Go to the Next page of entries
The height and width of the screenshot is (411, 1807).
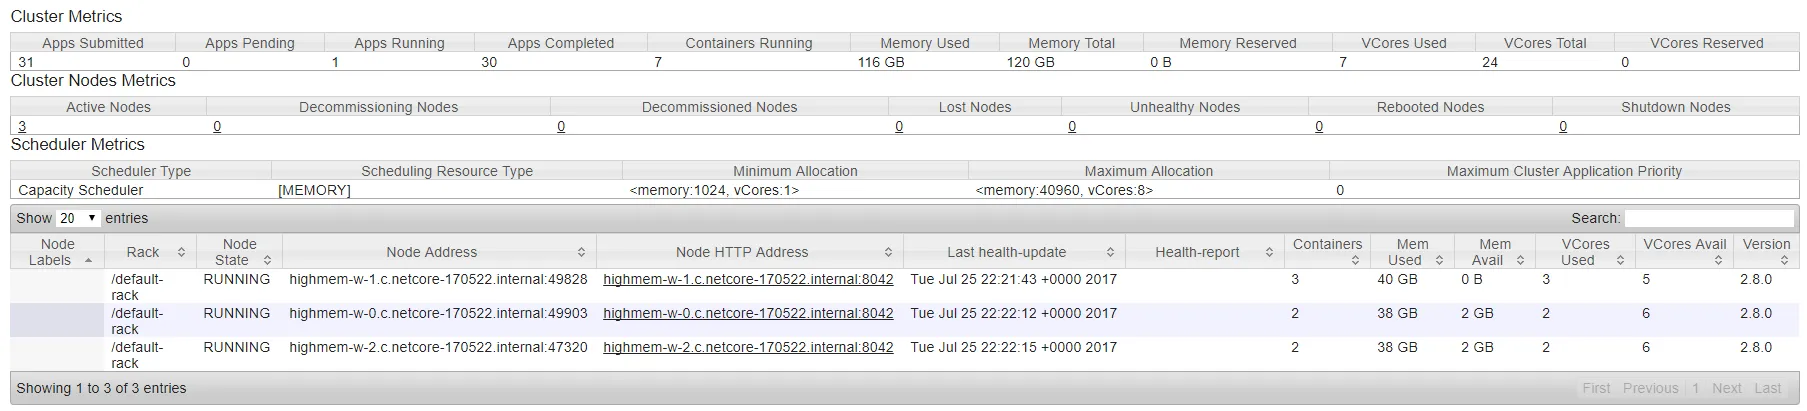(1726, 389)
